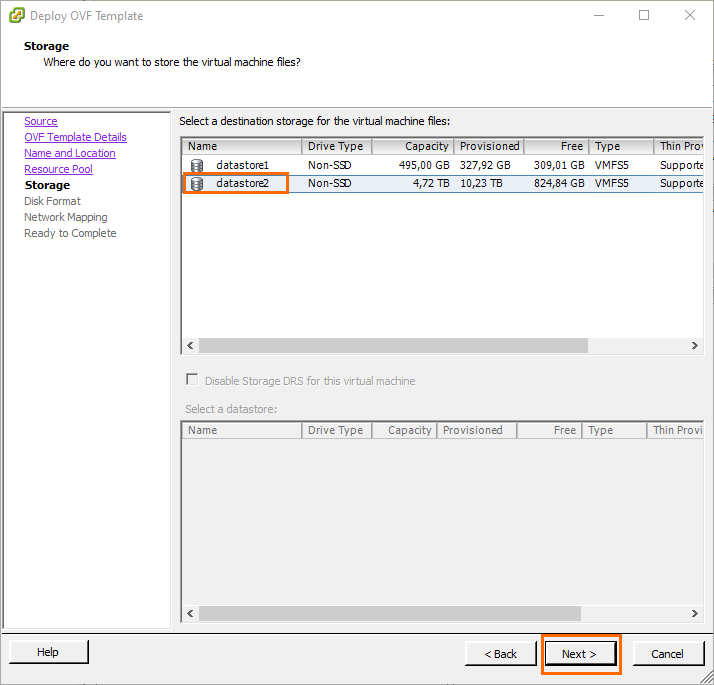Open the Source step link

[x=41, y=121]
